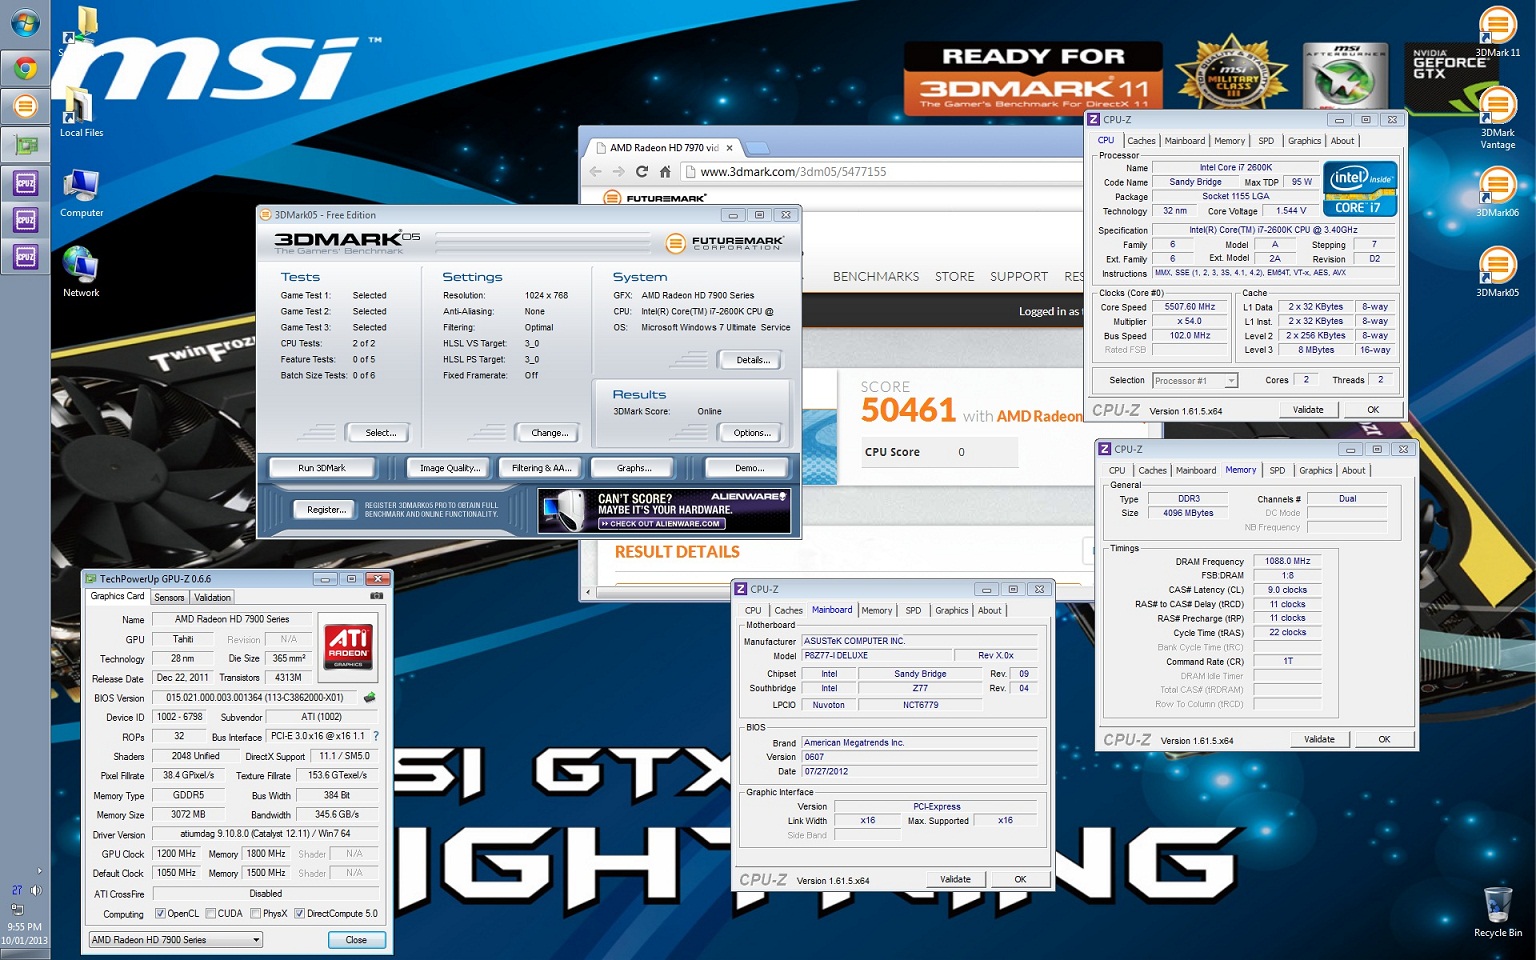1536x960 pixels.
Task: Toggle OpenCL checkbox in GPU-Z
Action: click(x=160, y=913)
